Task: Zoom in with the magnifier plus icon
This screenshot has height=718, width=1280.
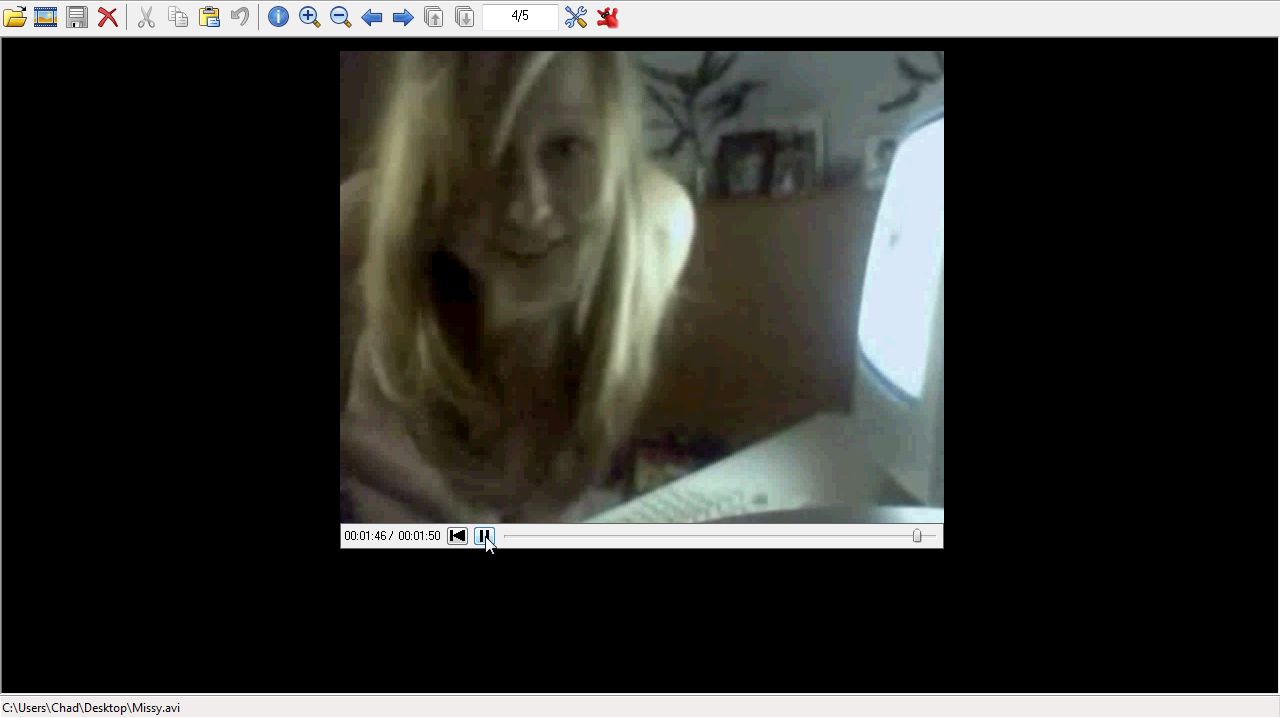Action: (309, 17)
